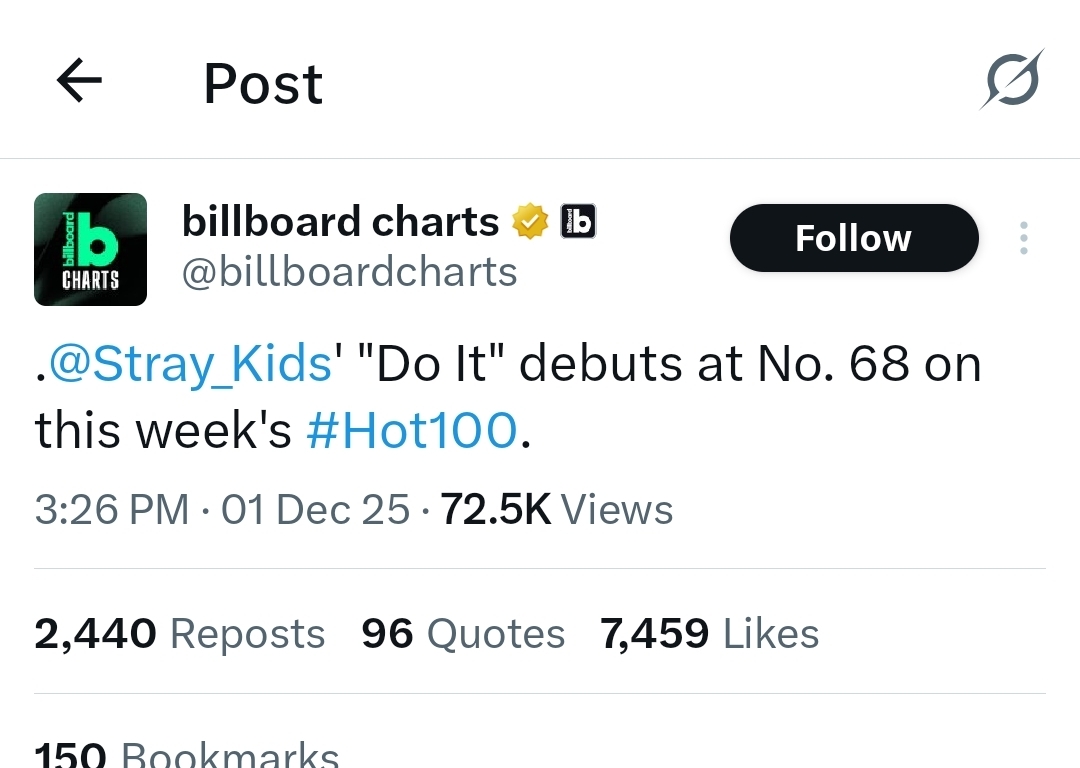Open billboard charts profile picture
This screenshot has height=768, width=1080.
pyautogui.click(x=91, y=249)
